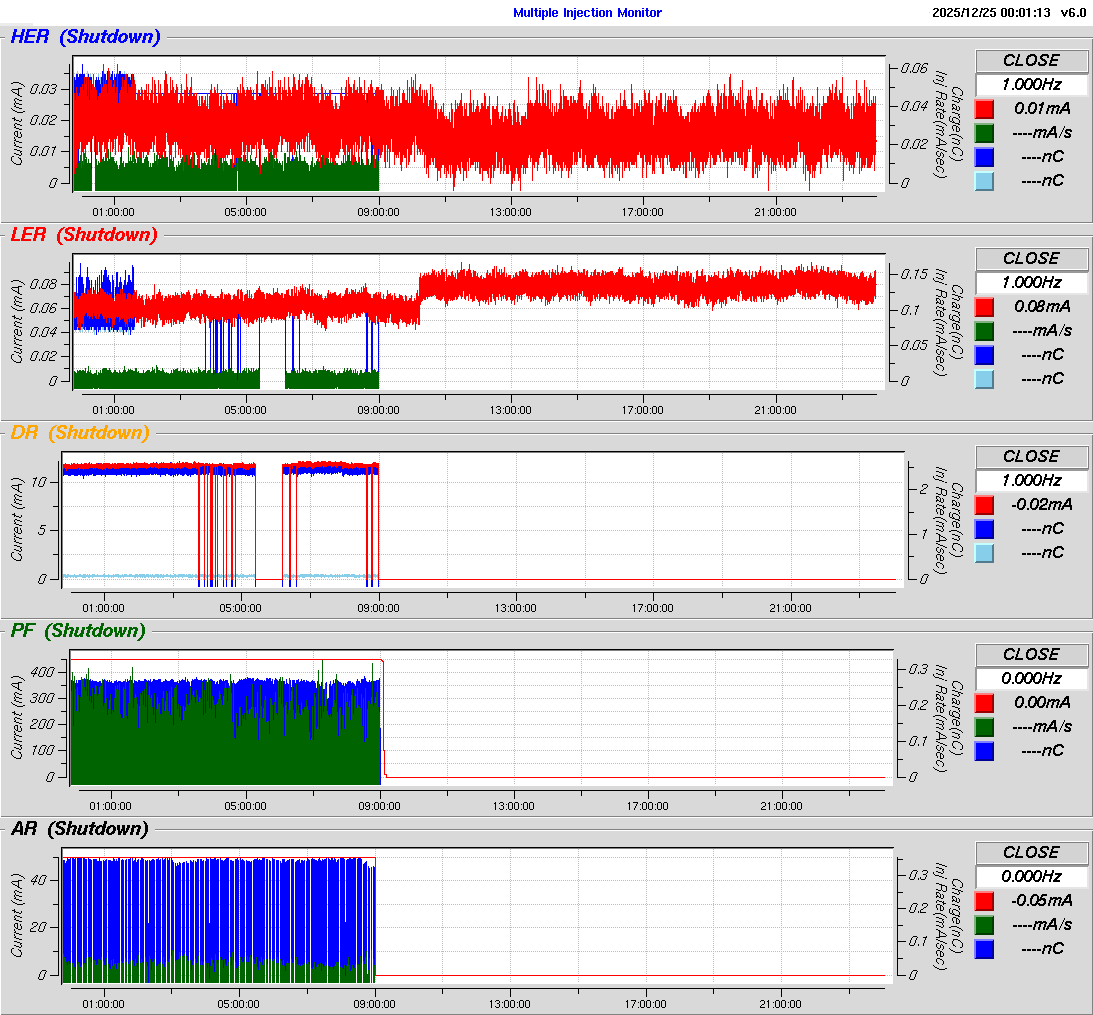Click the Multiple Injection Monitor title text
1093x1015 pixels.
click(587, 13)
